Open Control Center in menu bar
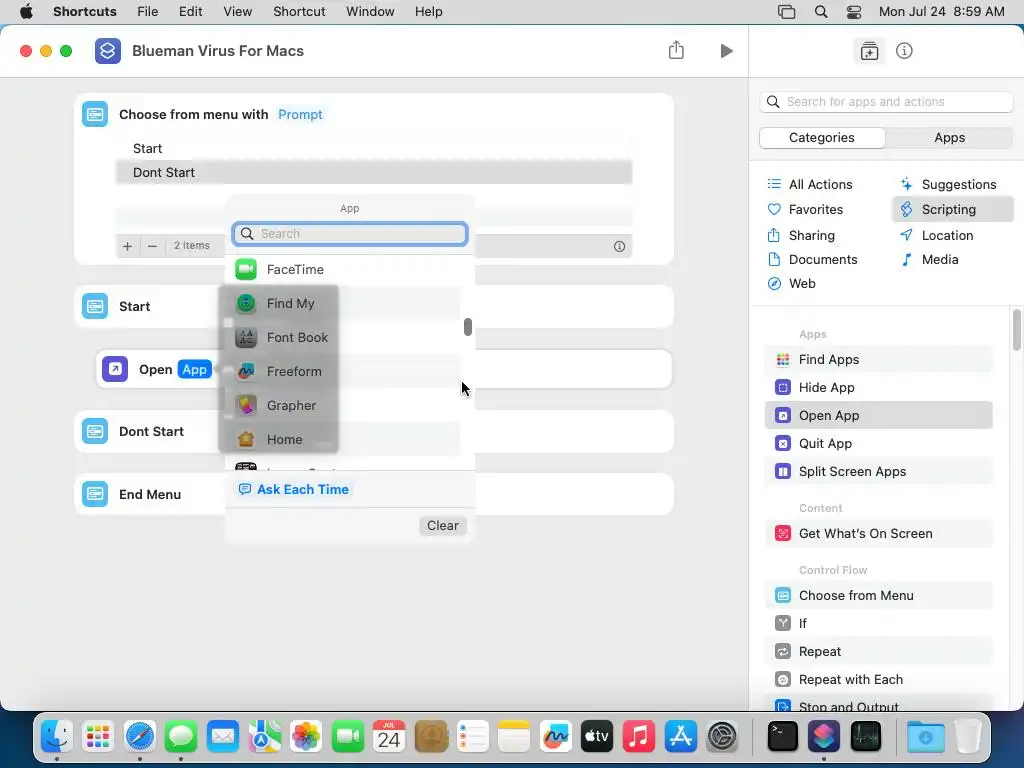The image size is (1024, 768). pyautogui.click(x=854, y=12)
